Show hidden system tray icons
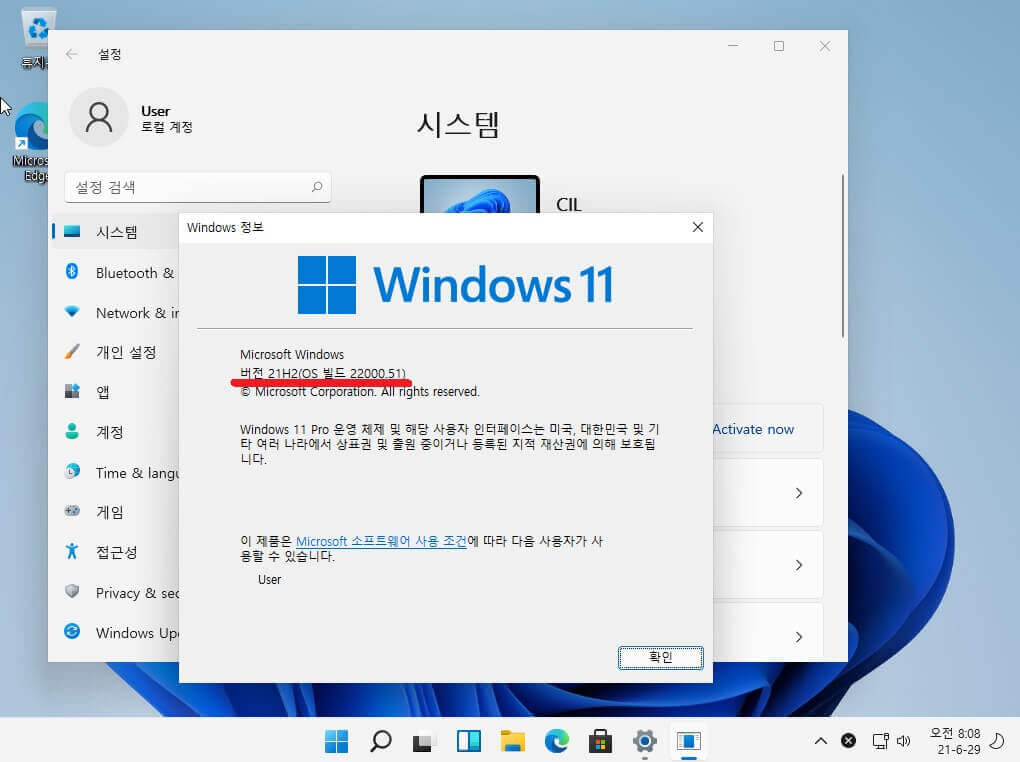The height and width of the screenshot is (762, 1020). pos(821,741)
